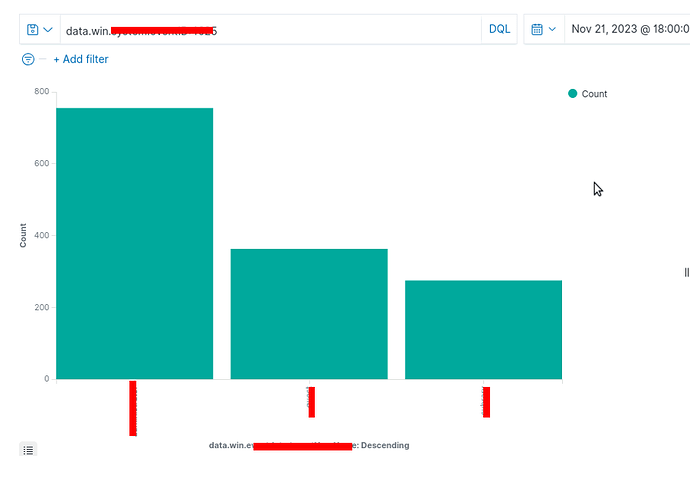Toggle the Count legend color dot
This screenshot has width=690, height=487.
coord(573,94)
